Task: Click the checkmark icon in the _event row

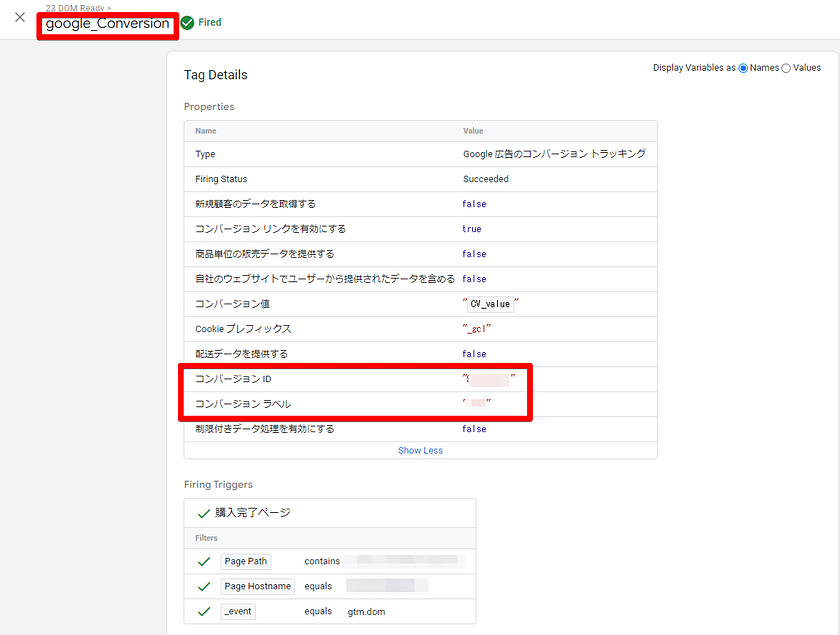Action: [x=204, y=611]
